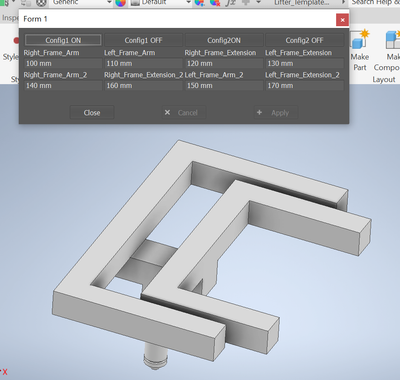Click the Search Help field
The image size is (400, 380).
(376, 3)
